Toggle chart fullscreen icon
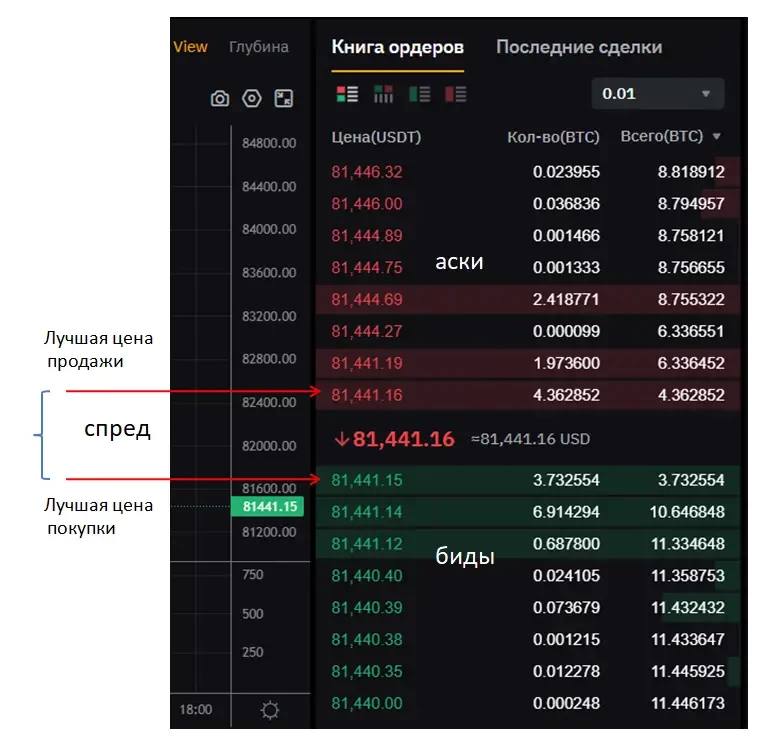780x741 pixels. (x=284, y=98)
